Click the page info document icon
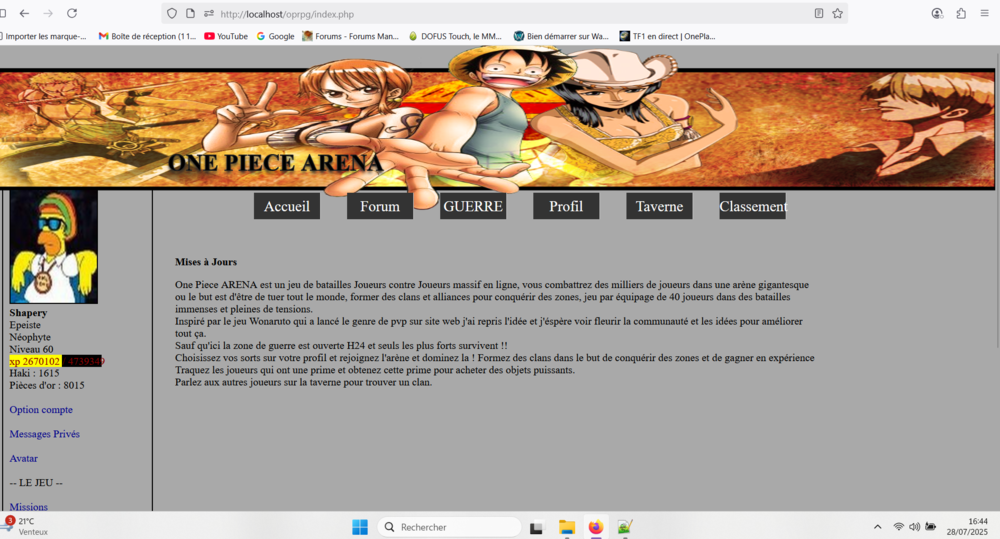The width and height of the screenshot is (1000, 539). click(190, 13)
